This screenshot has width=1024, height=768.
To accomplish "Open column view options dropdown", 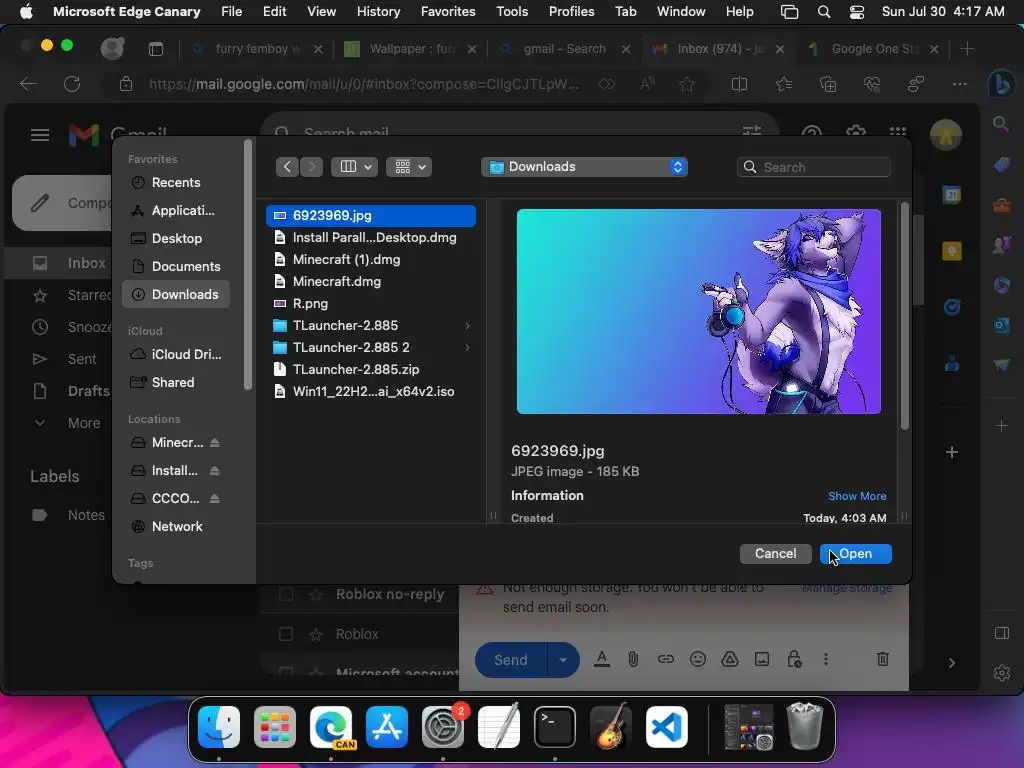I will click(x=355, y=167).
